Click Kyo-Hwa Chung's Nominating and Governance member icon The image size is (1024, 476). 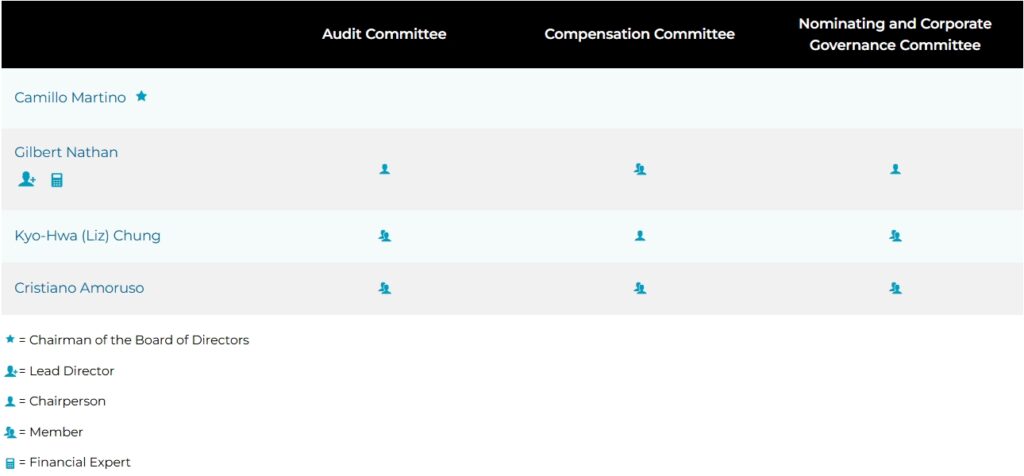click(895, 236)
